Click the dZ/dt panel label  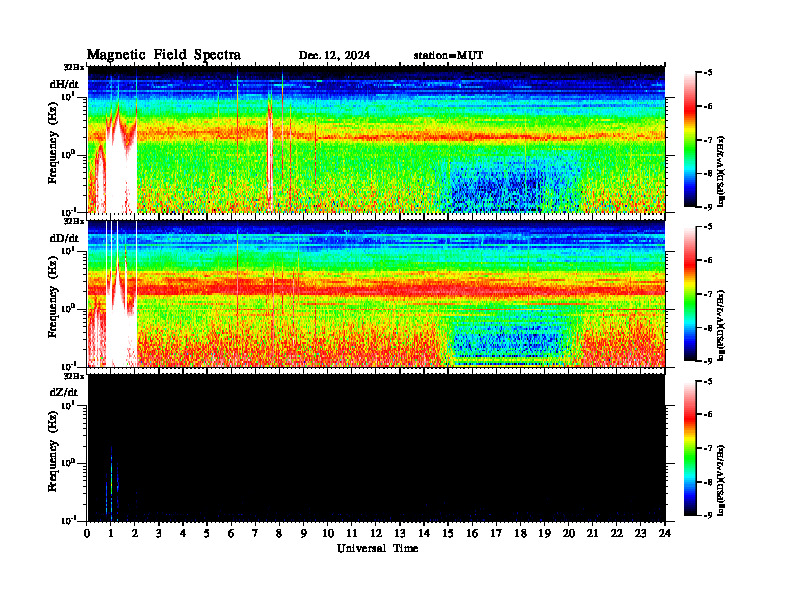pyautogui.click(x=64, y=392)
